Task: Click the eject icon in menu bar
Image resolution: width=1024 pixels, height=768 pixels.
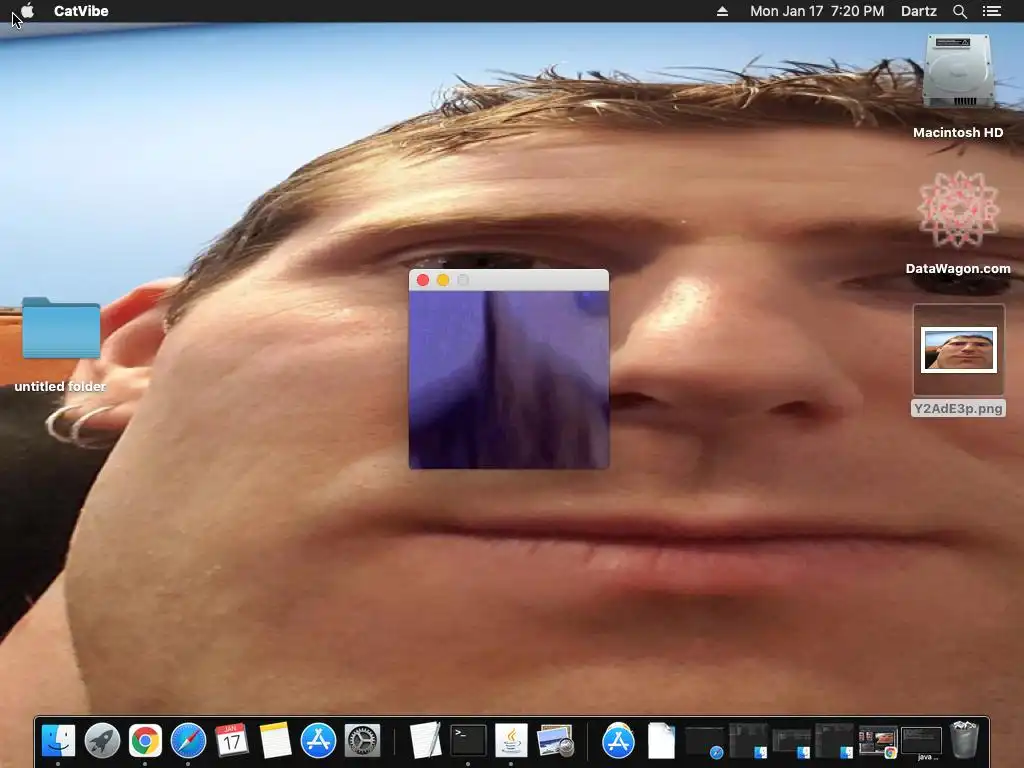Action: pyautogui.click(x=722, y=11)
